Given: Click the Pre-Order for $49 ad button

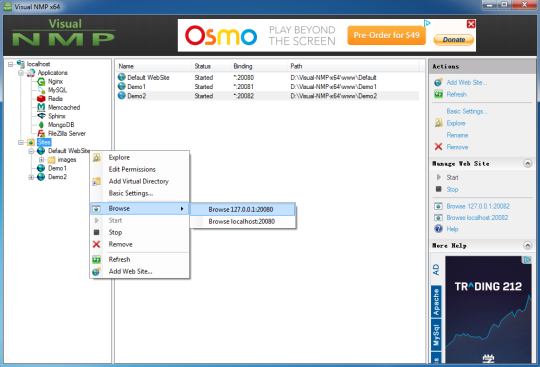Looking at the screenshot, I should click(x=386, y=35).
